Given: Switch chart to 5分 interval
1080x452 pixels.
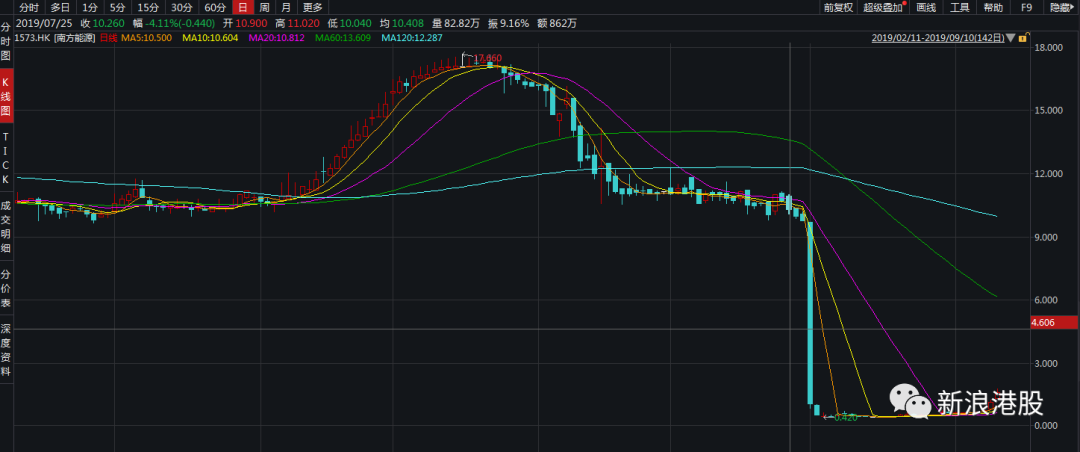Looking at the screenshot, I should click(x=118, y=8).
